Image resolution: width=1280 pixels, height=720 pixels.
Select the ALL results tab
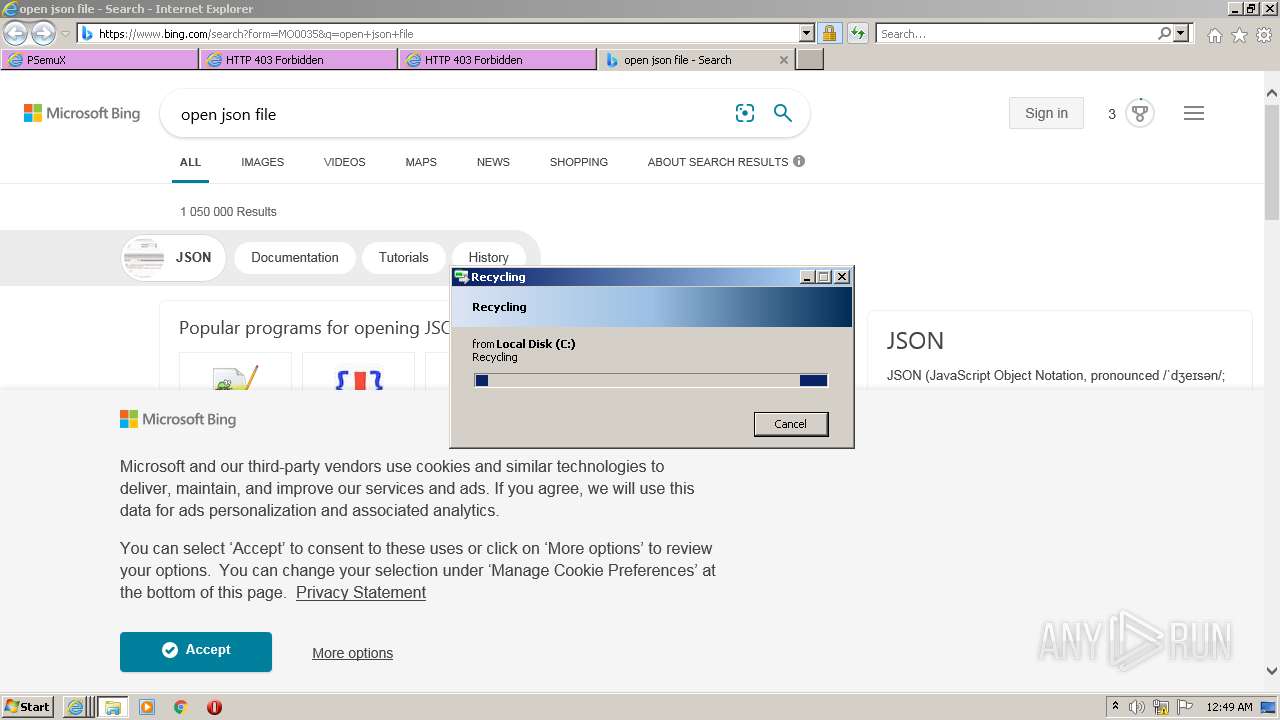click(x=190, y=162)
